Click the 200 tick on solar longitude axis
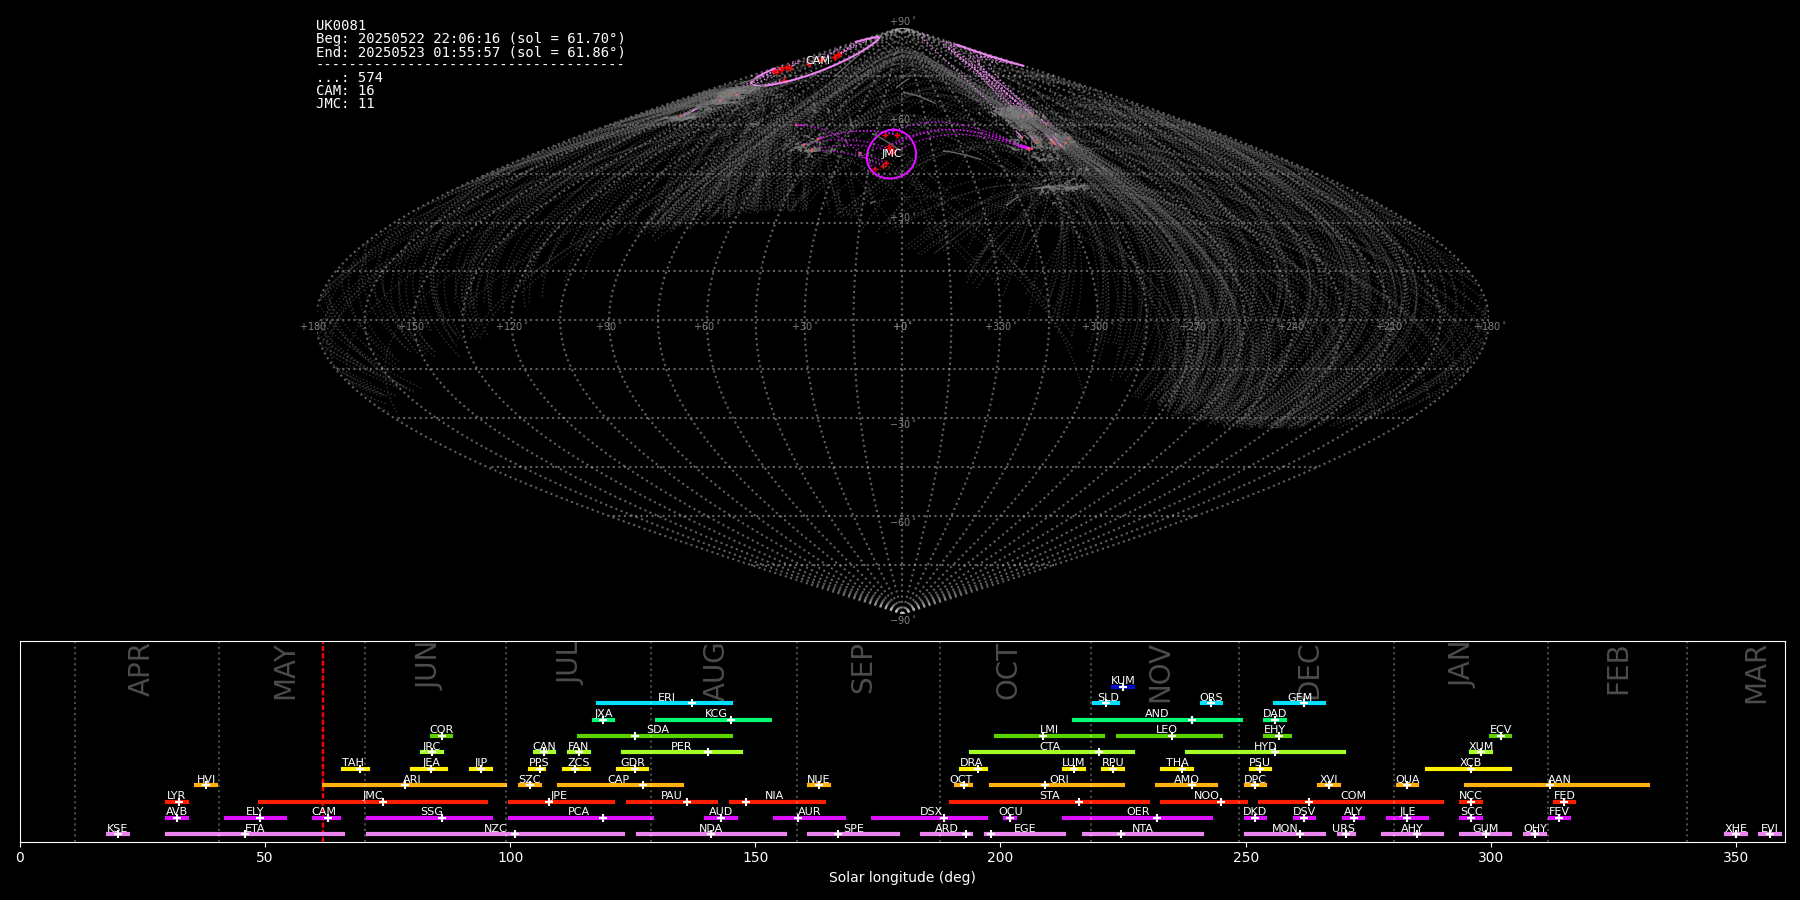Viewport: 1800px width, 900px height. pyautogui.click(x=1000, y=858)
